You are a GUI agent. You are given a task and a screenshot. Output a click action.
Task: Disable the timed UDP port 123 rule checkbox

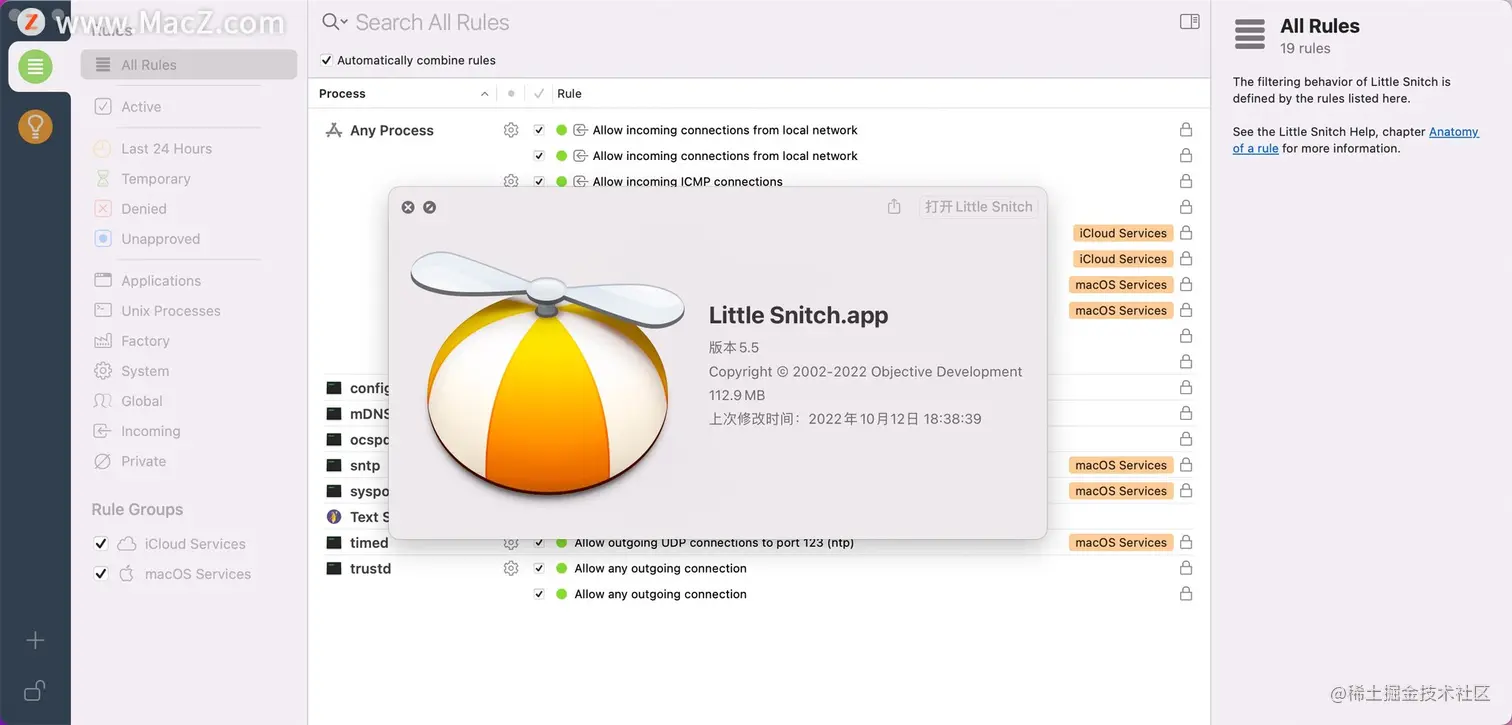(x=539, y=542)
